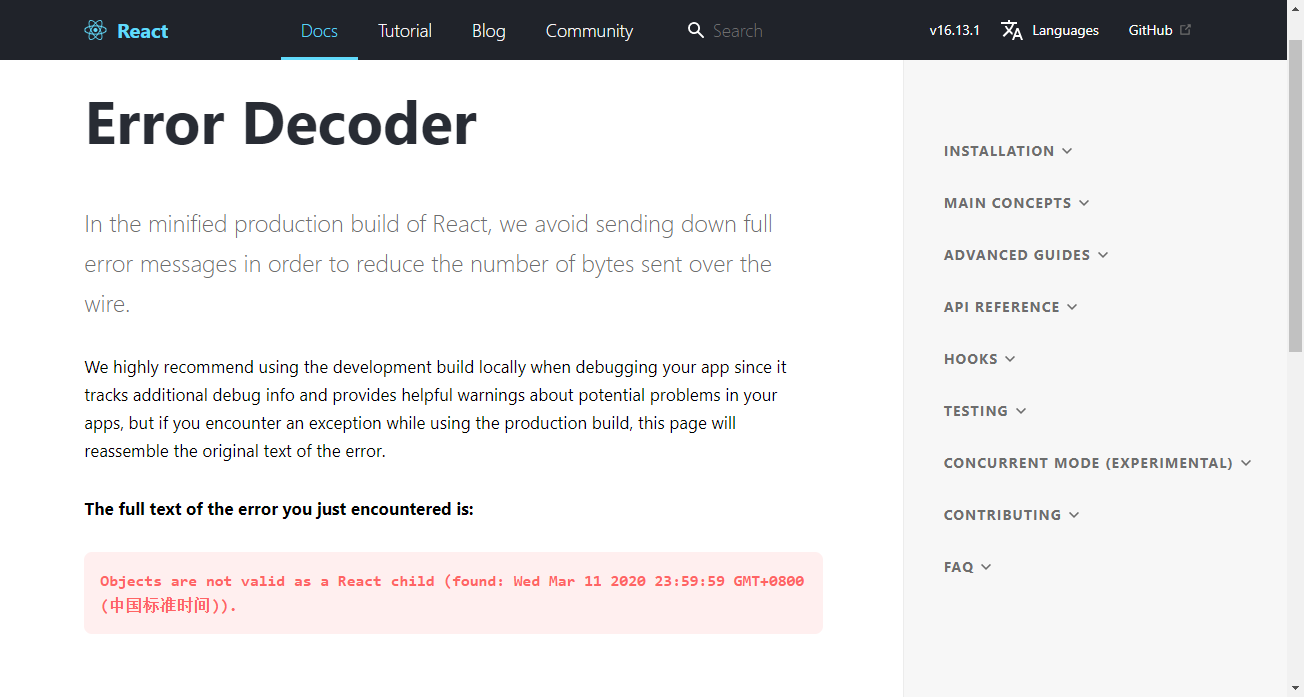Expand the Concurrent Mode (Experimental) chevron
Image resolution: width=1304 pixels, height=697 pixels.
tap(1246, 463)
